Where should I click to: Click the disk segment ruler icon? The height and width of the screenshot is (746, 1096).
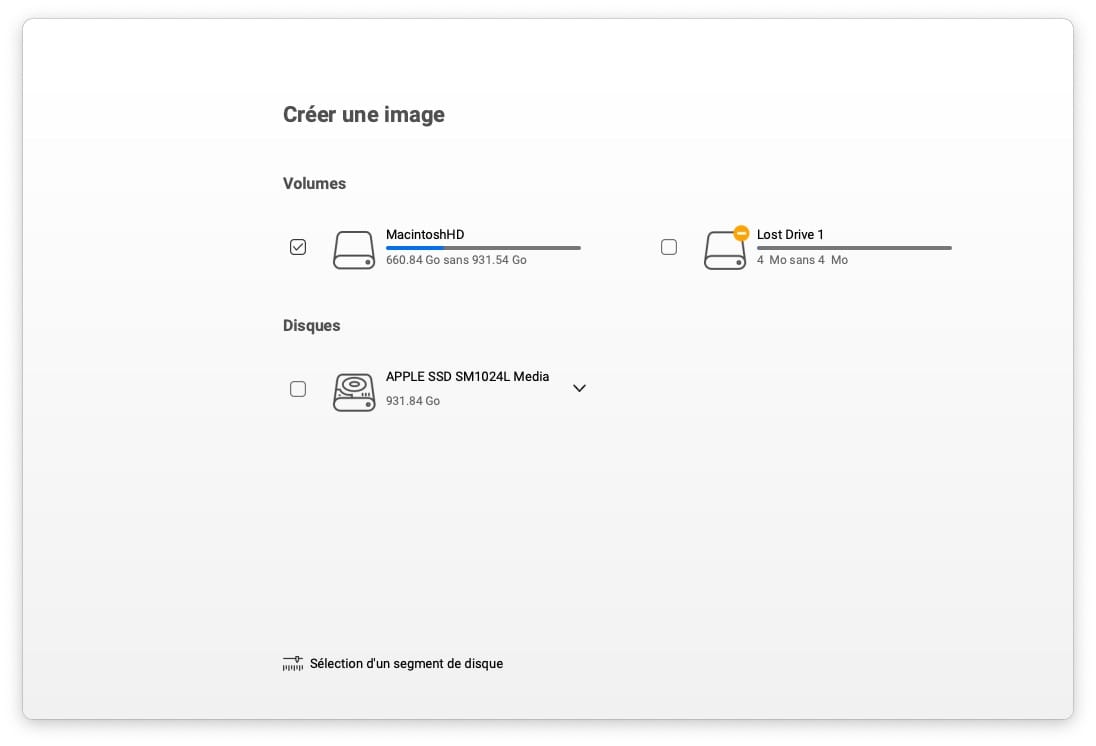click(x=292, y=664)
